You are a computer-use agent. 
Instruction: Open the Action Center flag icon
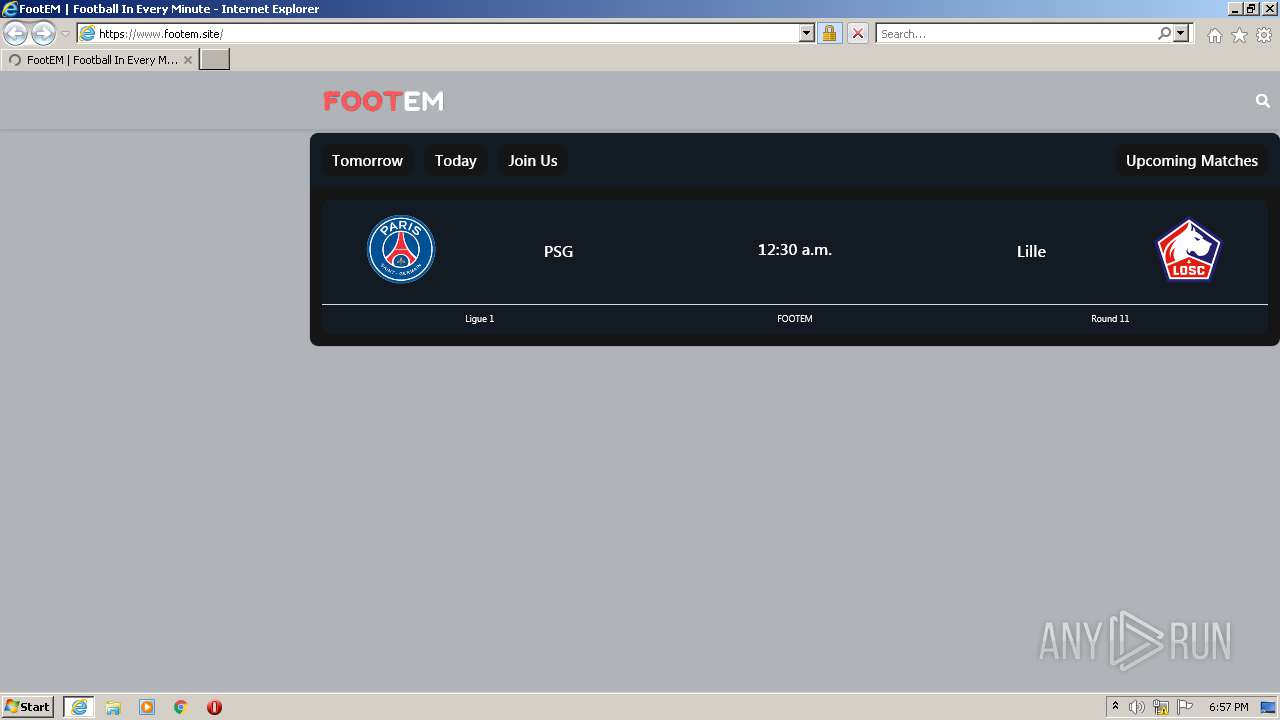pyautogui.click(x=1185, y=707)
